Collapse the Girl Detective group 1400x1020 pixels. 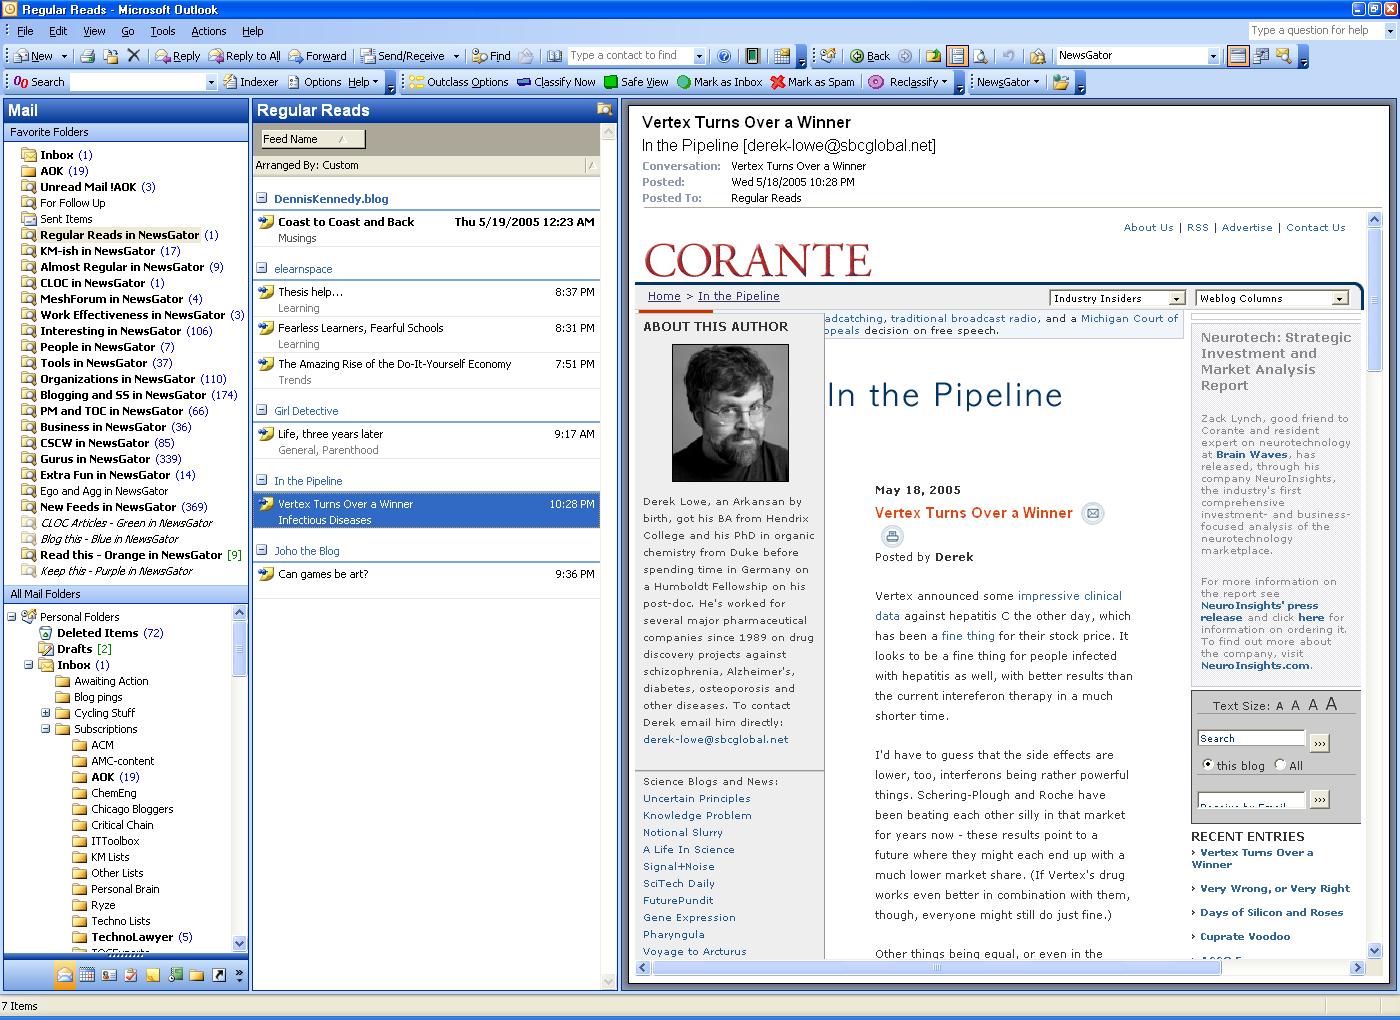262,410
